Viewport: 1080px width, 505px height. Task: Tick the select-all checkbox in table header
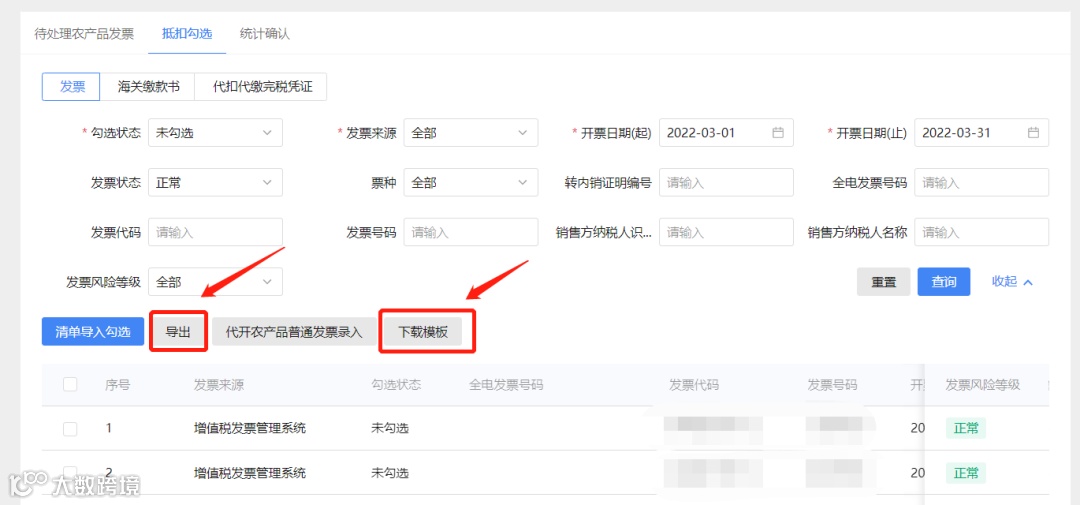70,384
